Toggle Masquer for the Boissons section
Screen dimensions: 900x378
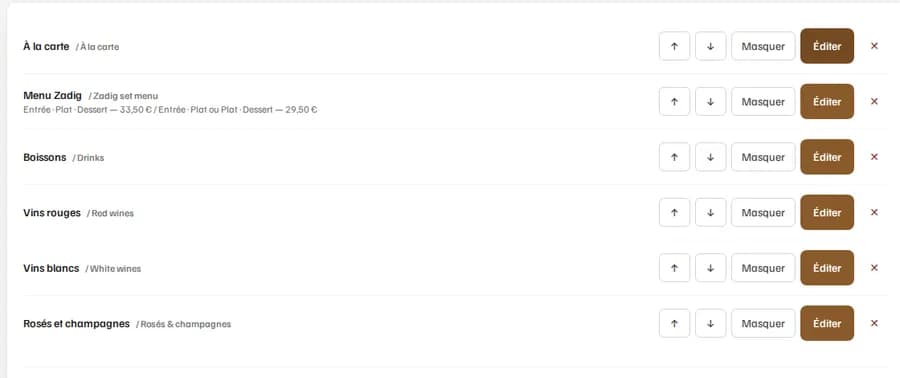click(x=763, y=157)
